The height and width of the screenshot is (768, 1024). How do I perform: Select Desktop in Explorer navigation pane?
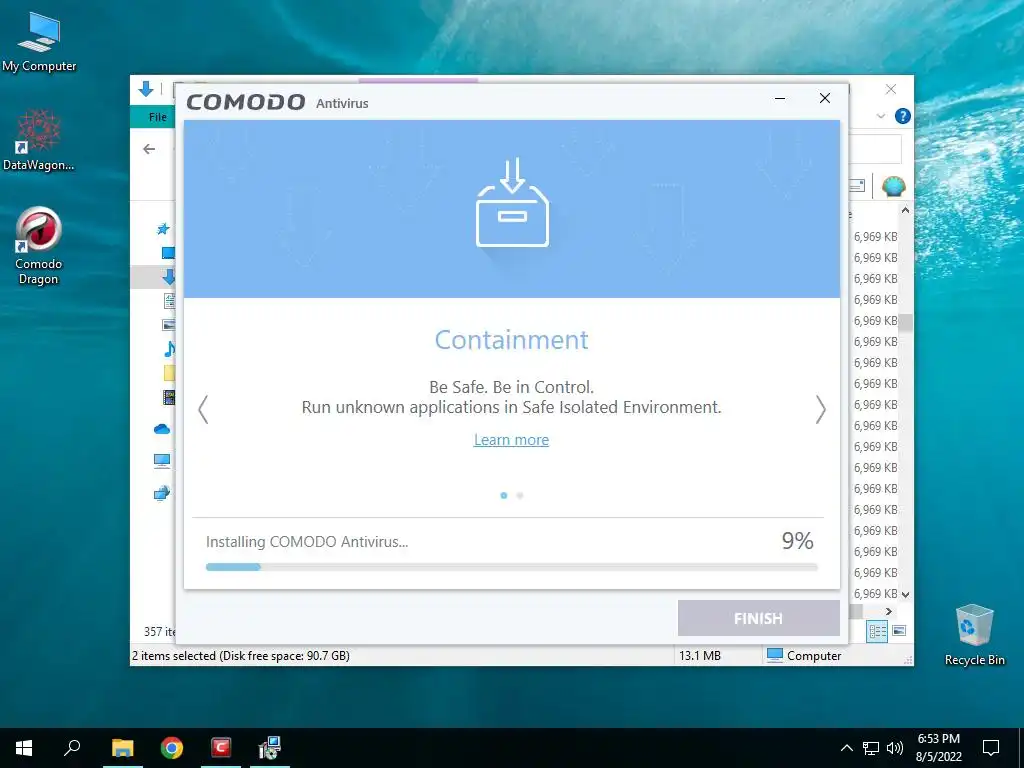point(168,253)
